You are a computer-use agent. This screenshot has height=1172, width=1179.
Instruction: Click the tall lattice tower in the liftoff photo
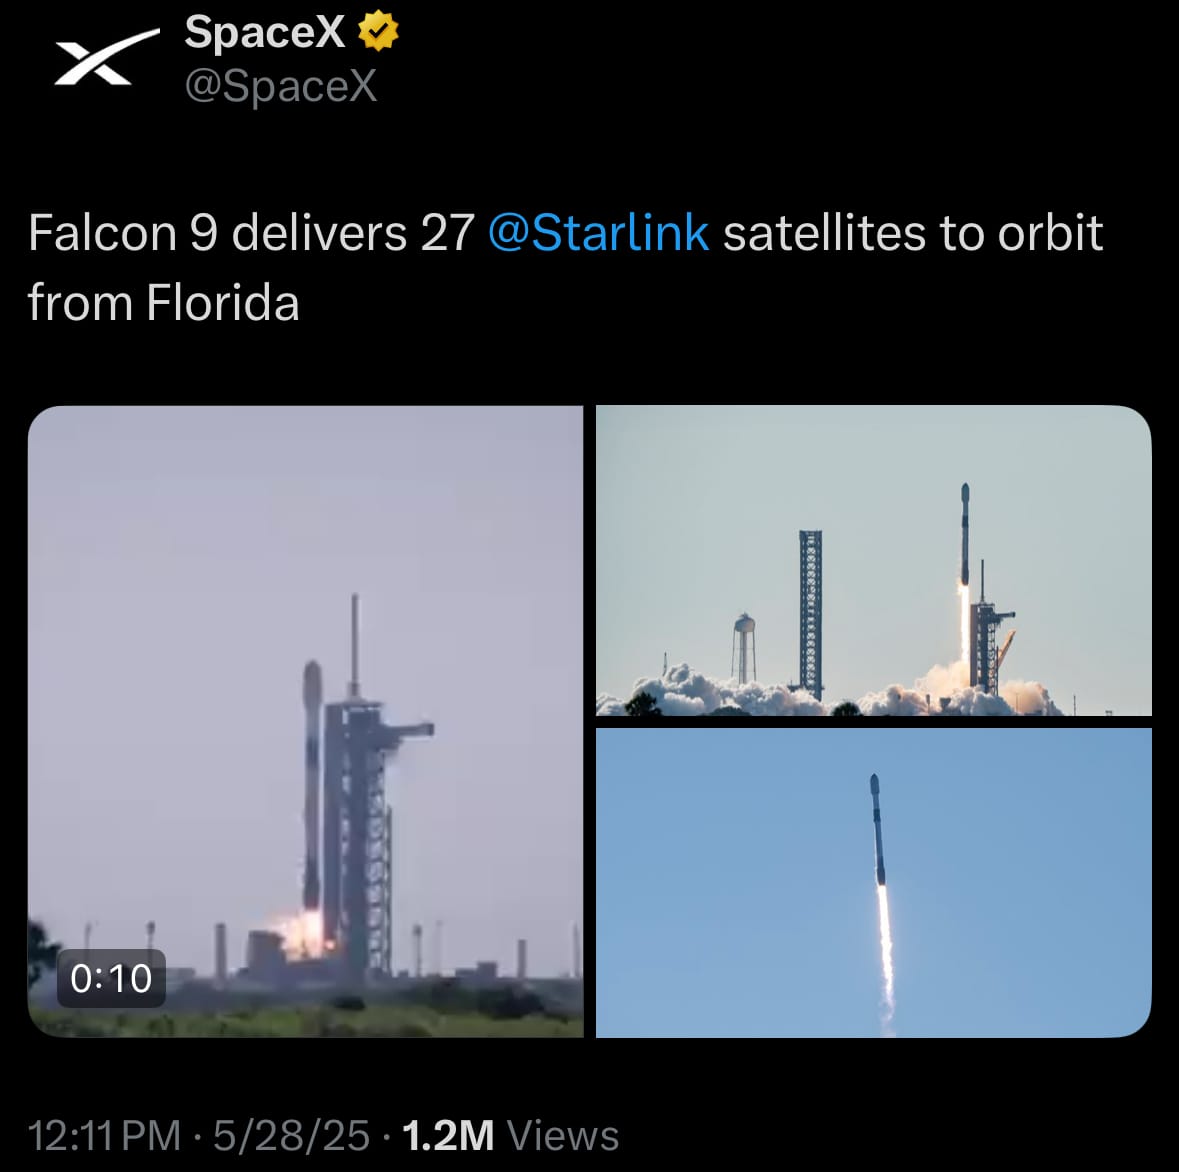click(811, 614)
